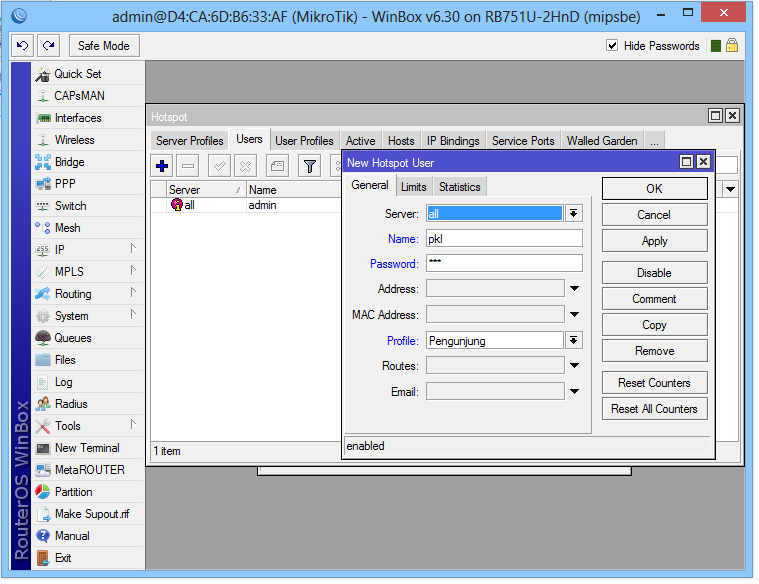Click the checkmark enable icon in Hotspot toolbar
Viewport: 759px width, 584px height.
(x=219, y=167)
